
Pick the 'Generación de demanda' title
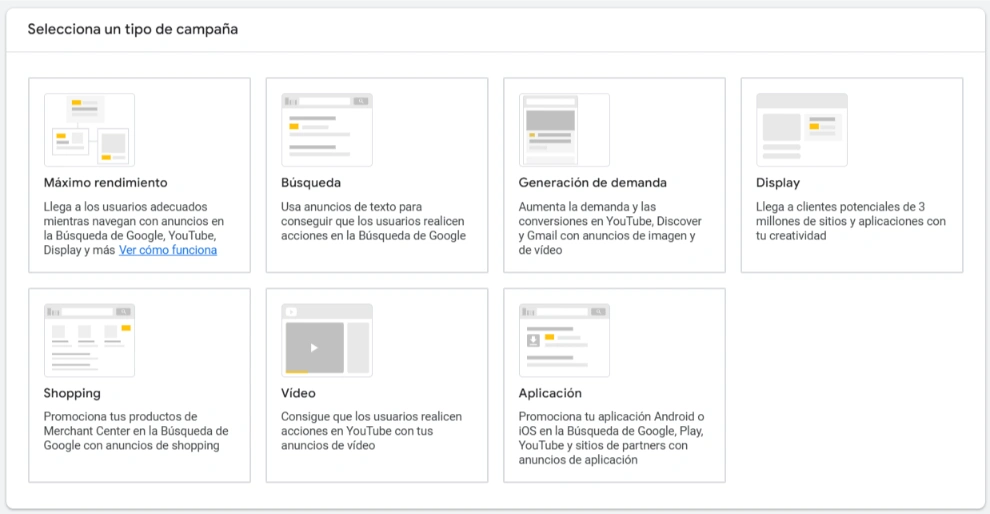[x=592, y=183]
